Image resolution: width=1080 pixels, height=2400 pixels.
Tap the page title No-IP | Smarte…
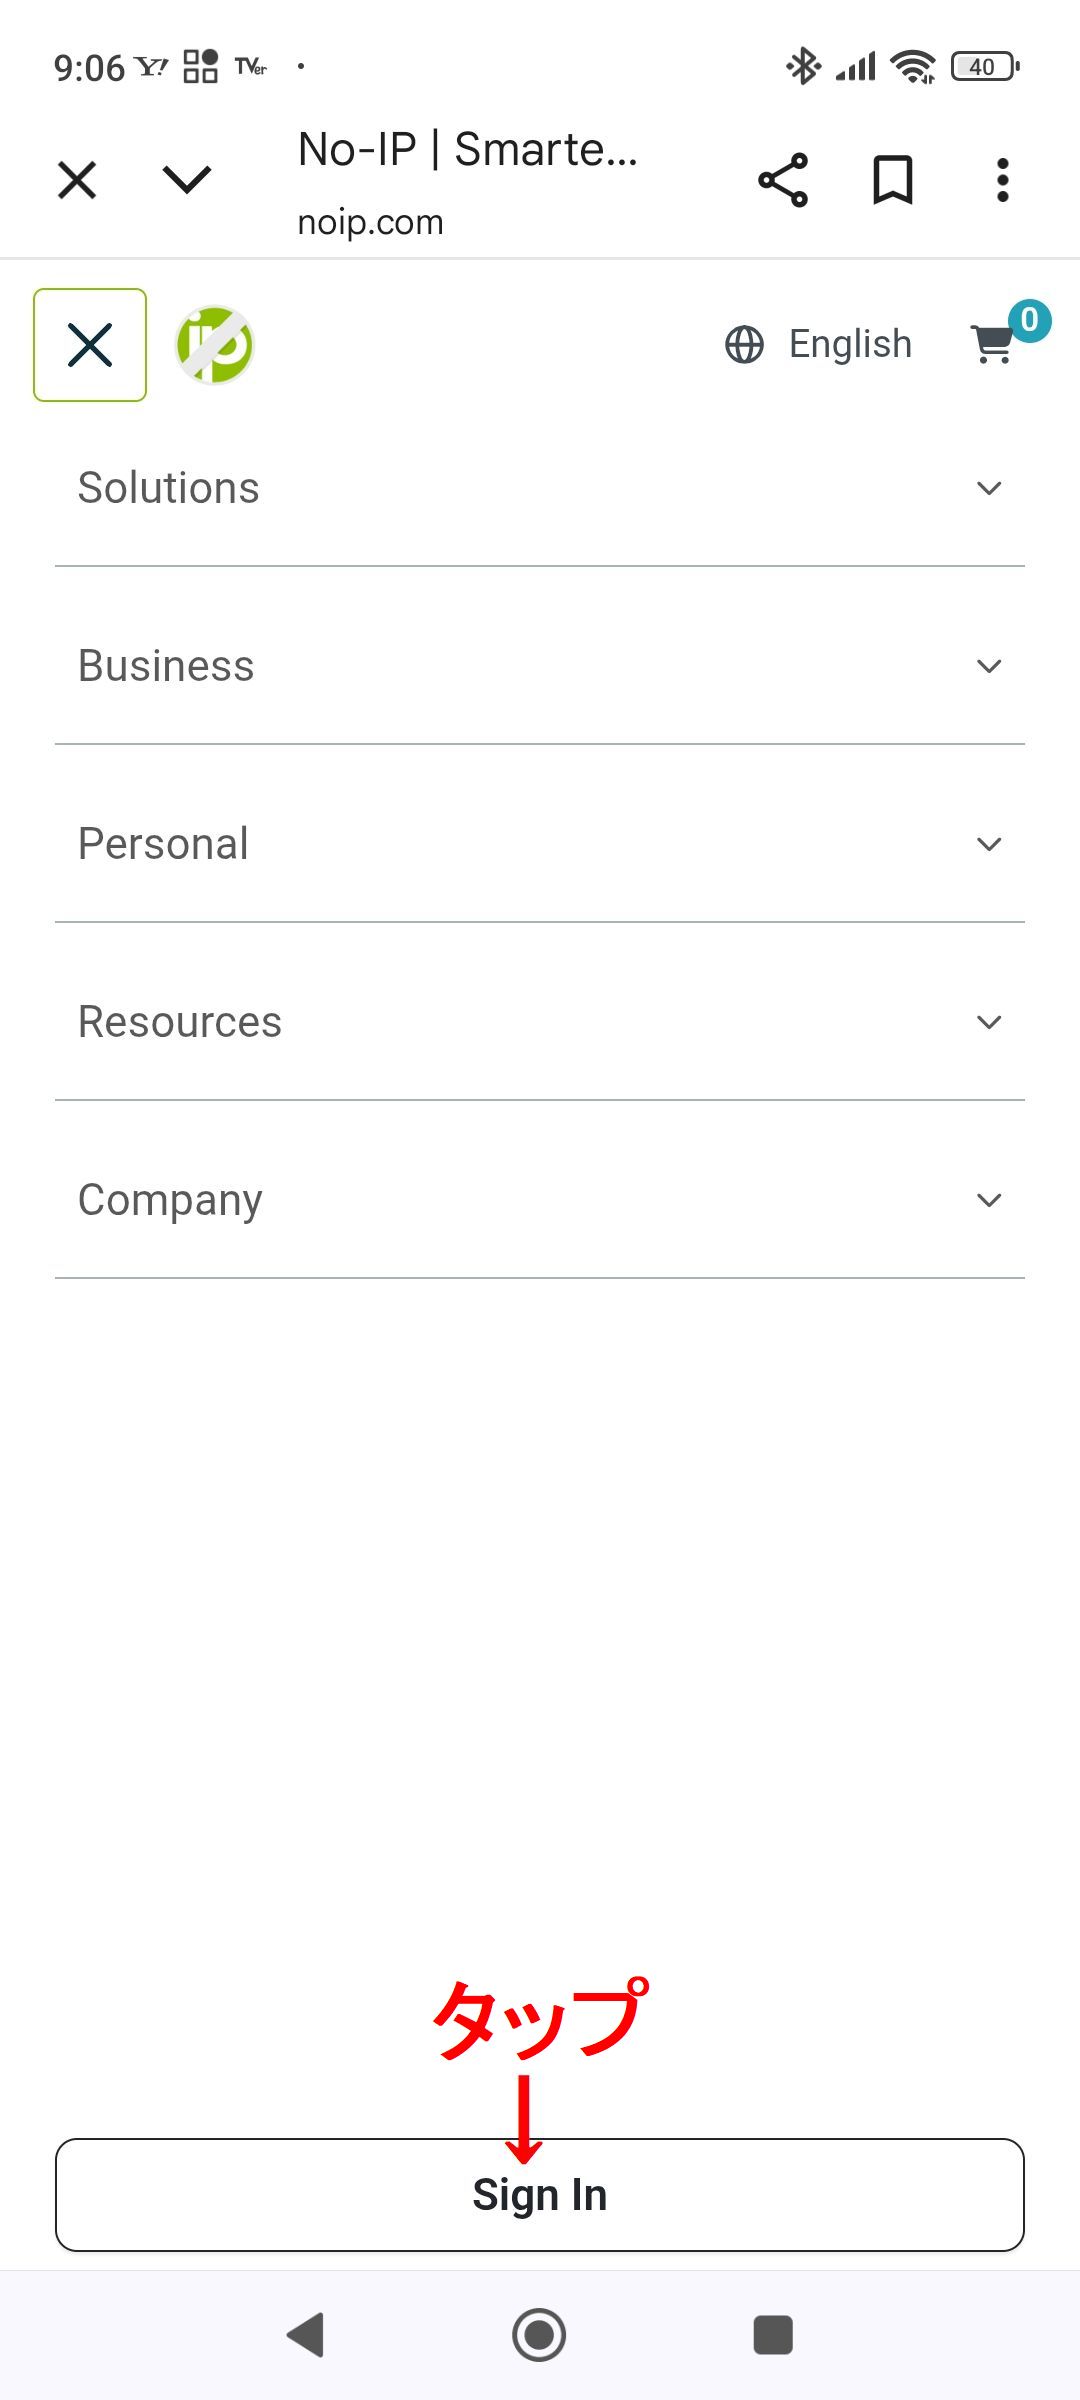coord(467,150)
